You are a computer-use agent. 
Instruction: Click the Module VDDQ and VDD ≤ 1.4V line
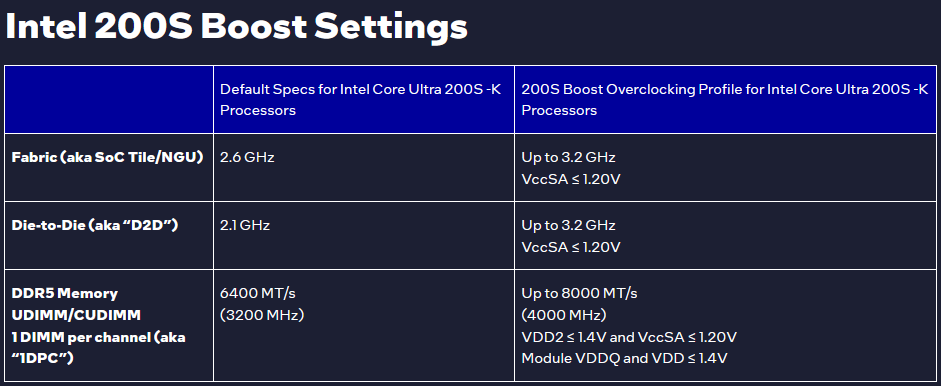click(624, 359)
